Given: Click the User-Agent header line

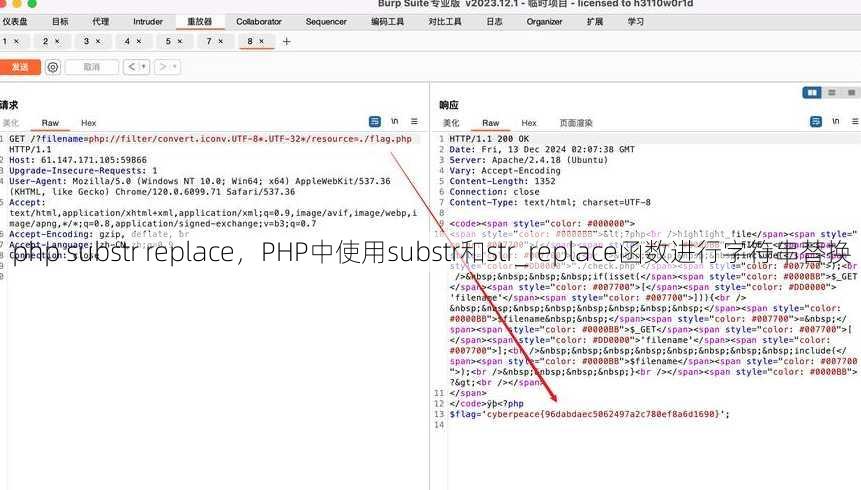Looking at the screenshot, I should 200,186.
